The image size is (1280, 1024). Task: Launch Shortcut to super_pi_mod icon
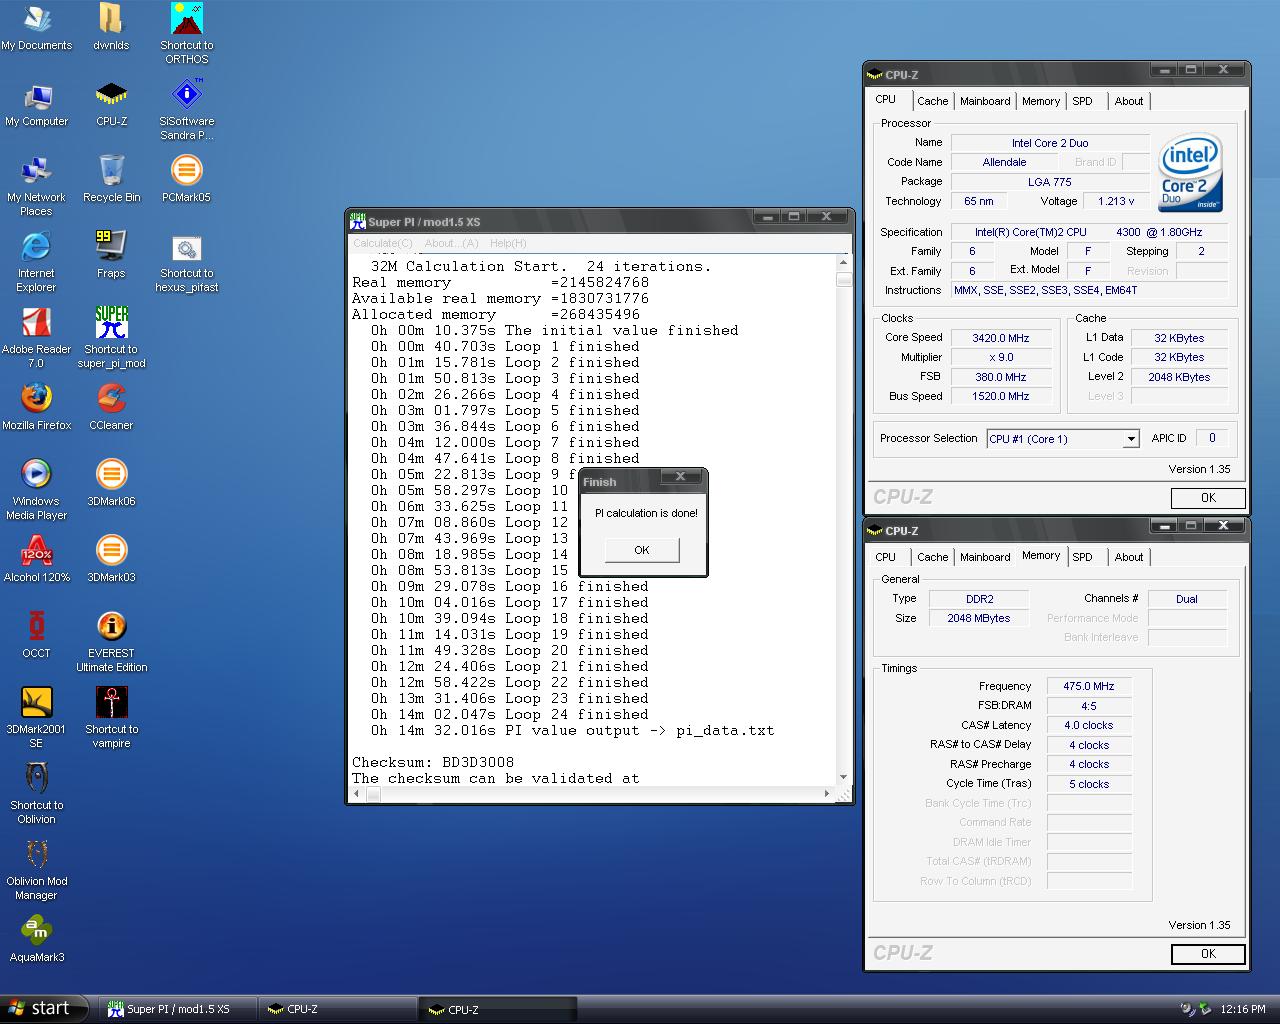pyautogui.click(x=111, y=337)
